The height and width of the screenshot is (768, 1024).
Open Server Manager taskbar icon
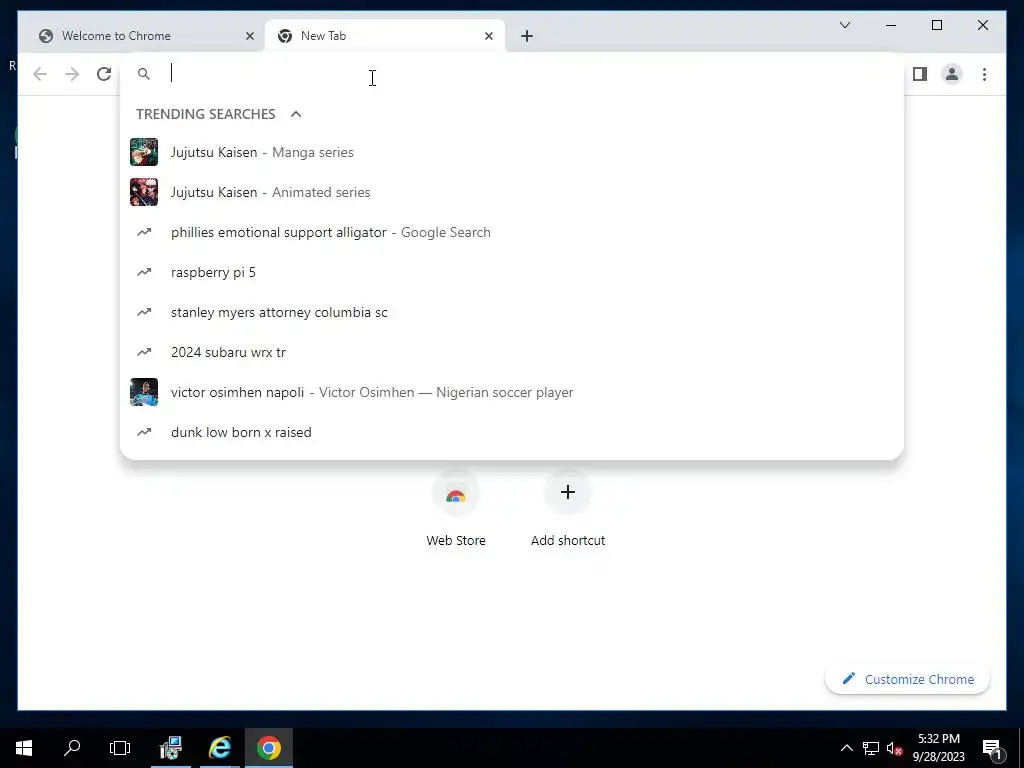click(170, 748)
